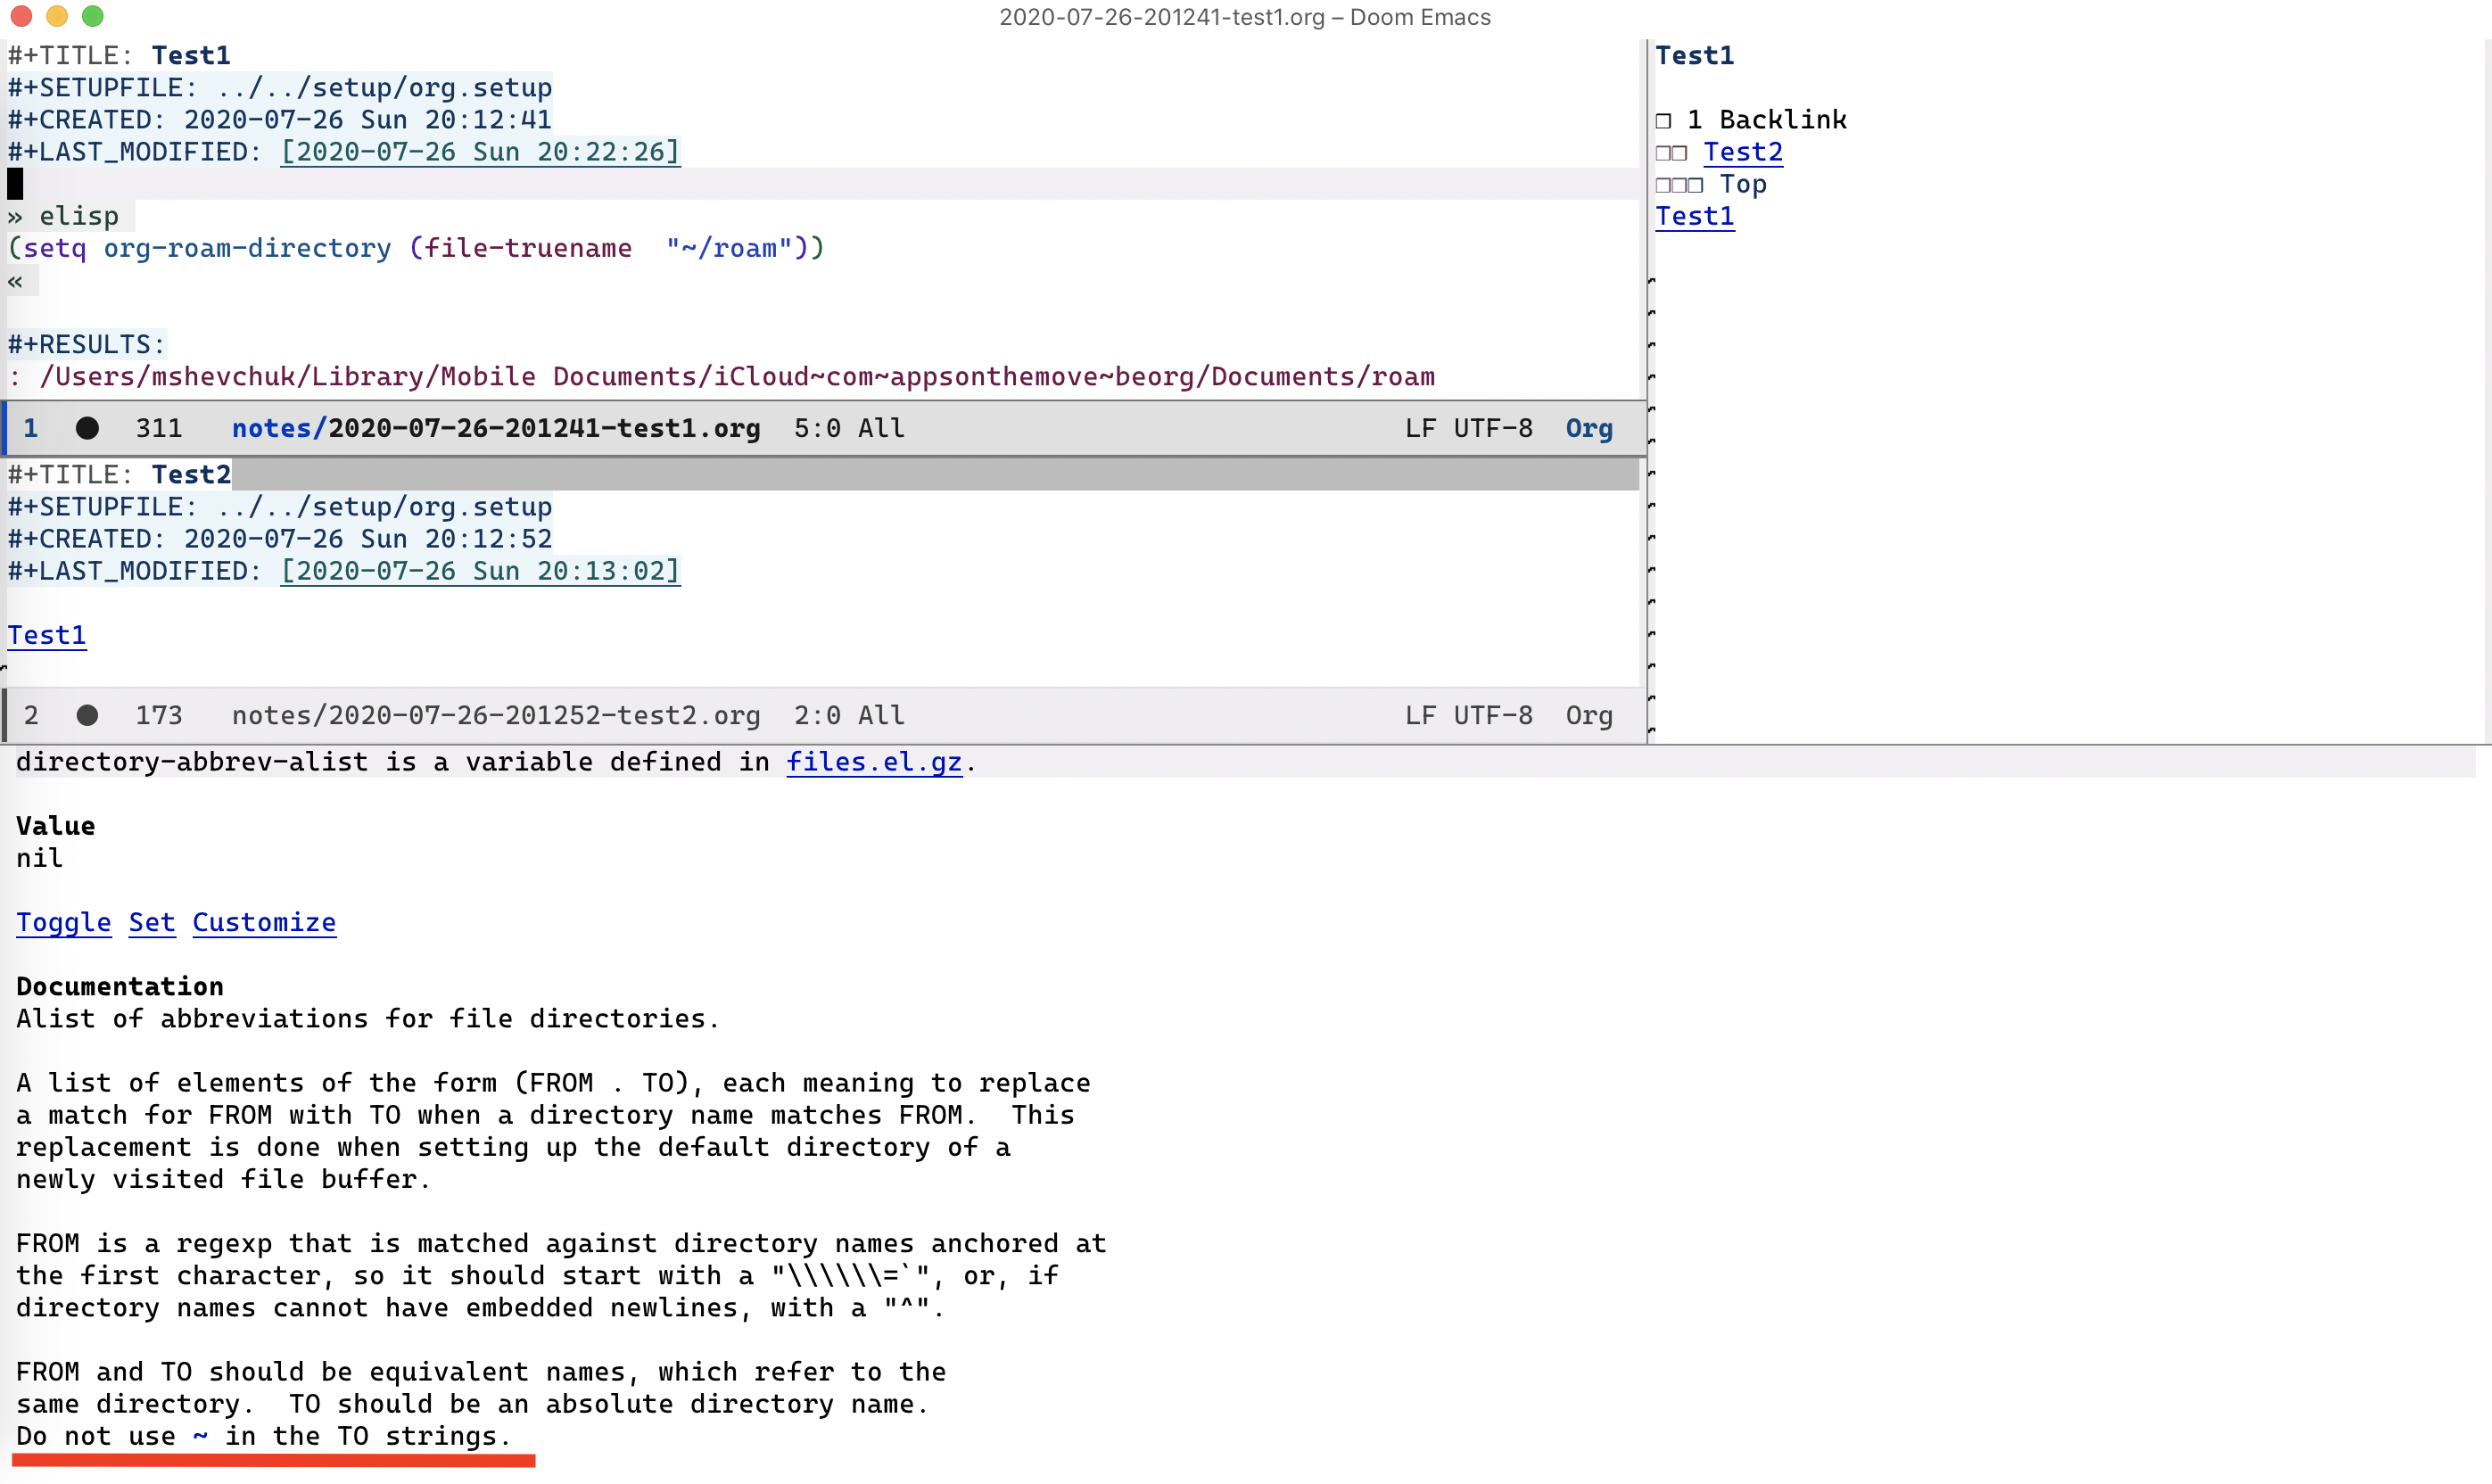Click Org mode indicator in test2 modeline
Viewport: 2492px width, 1484px height.
pyautogui.click(x=1589, y=716)
